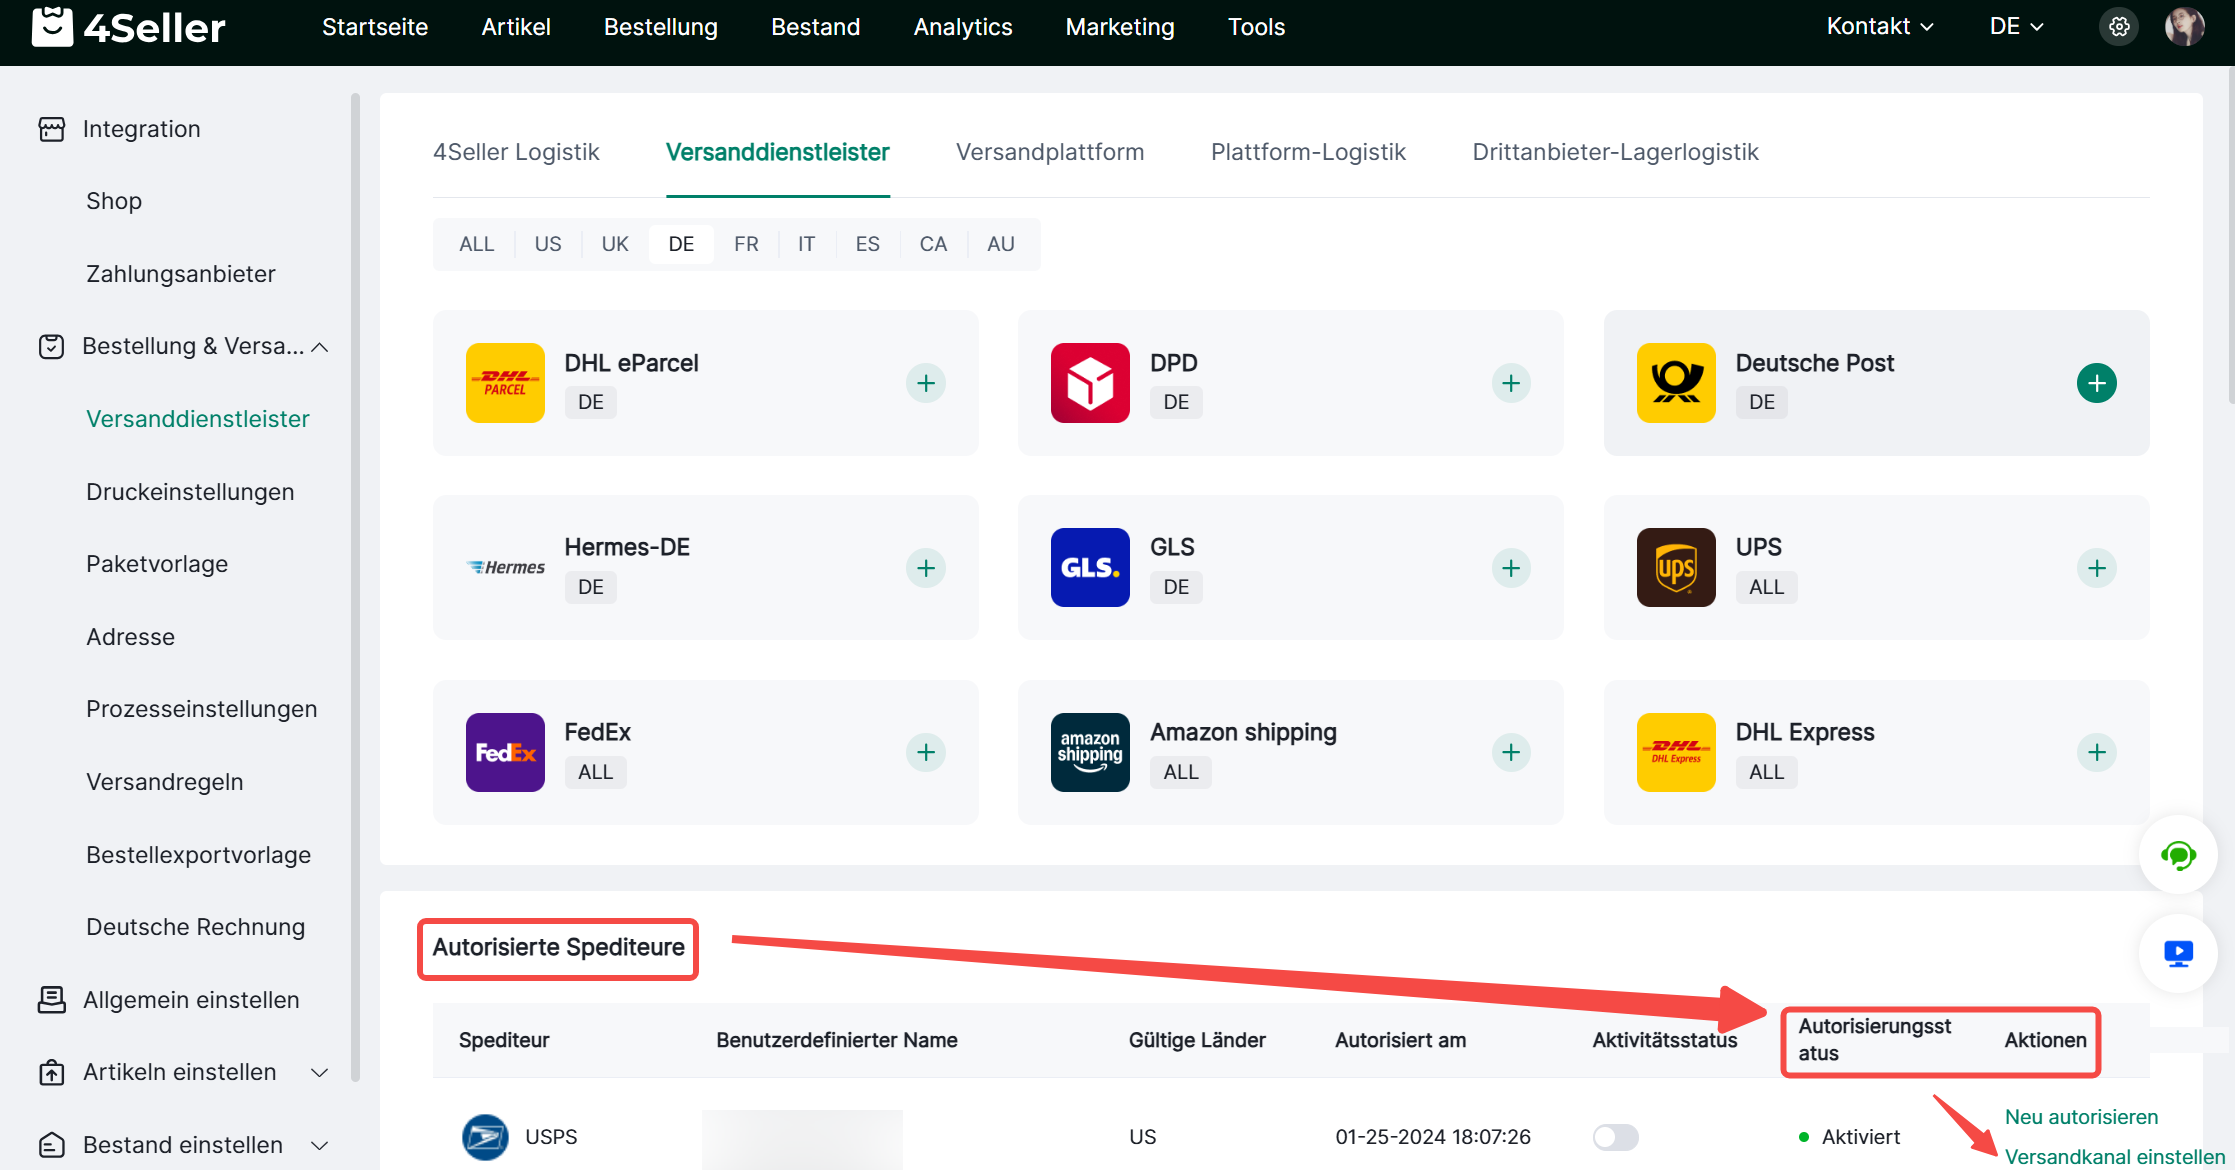Click the 4Seller logo
This screenshot has height=1170, width=2235.
coord(128,27)
